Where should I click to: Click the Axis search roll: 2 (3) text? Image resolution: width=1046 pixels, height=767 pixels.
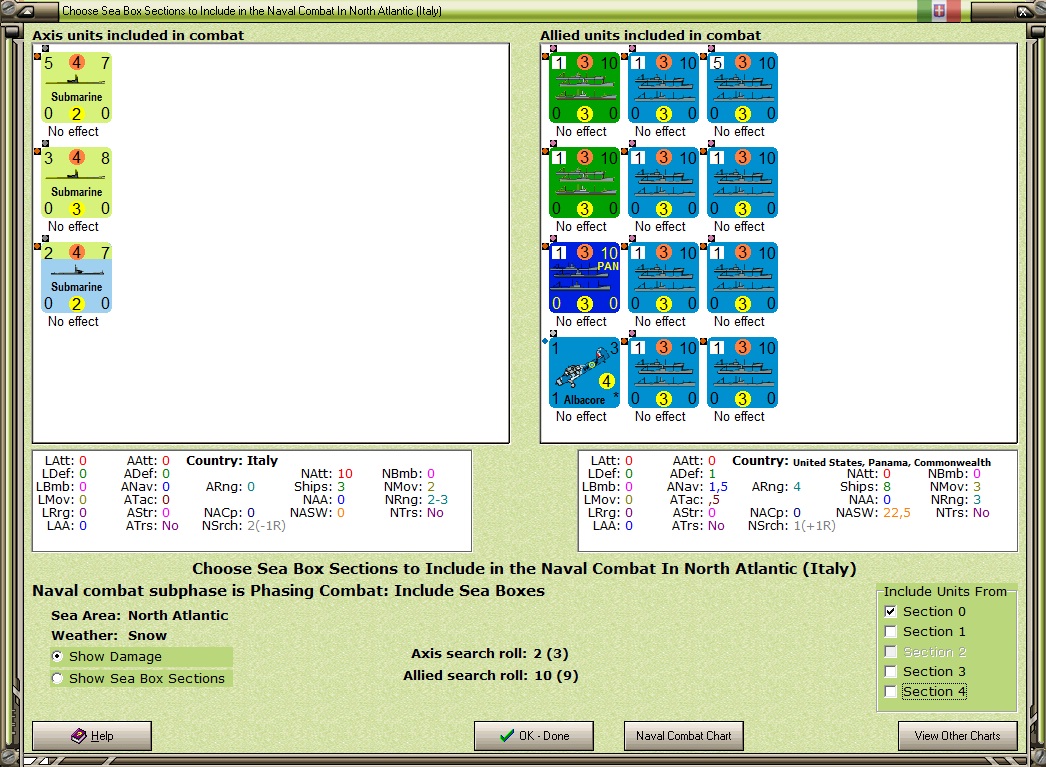[x=490, y=654]
